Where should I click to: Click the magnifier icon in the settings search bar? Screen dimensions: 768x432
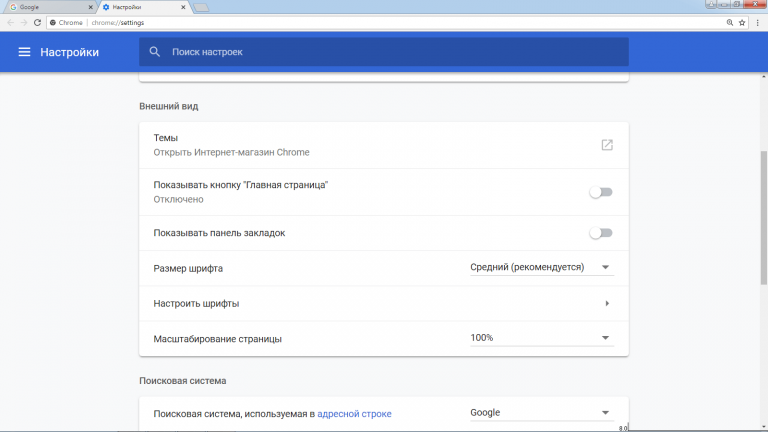click(x=155, y=52)
